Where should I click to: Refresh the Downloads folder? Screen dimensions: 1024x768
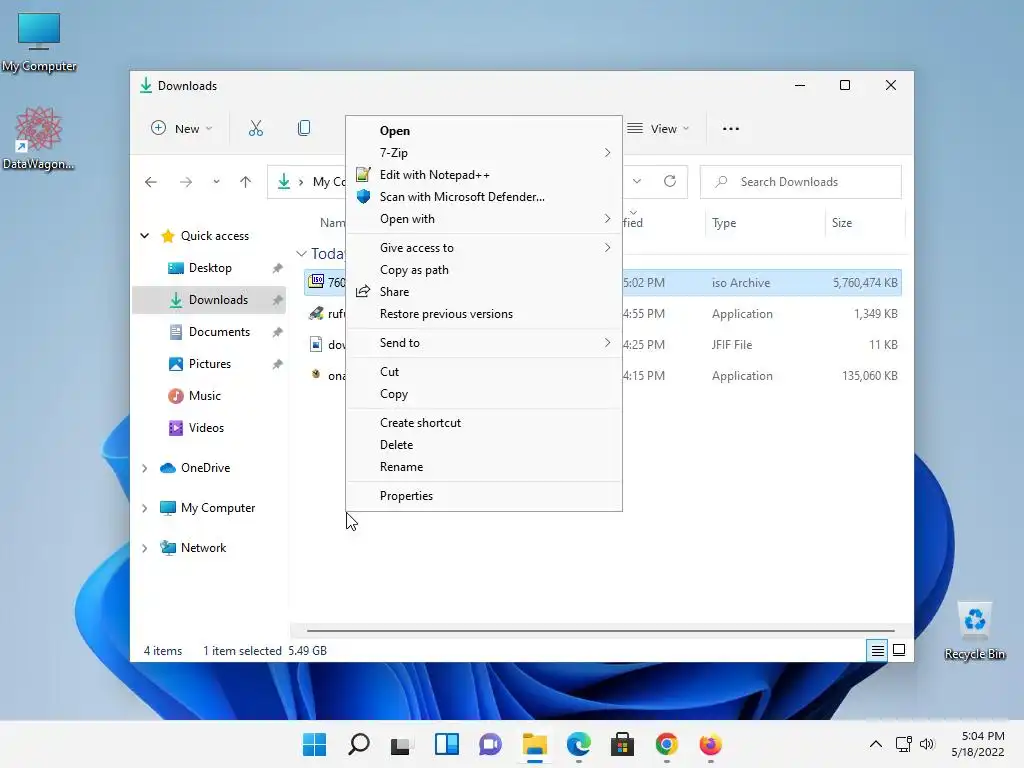point(670,182)
